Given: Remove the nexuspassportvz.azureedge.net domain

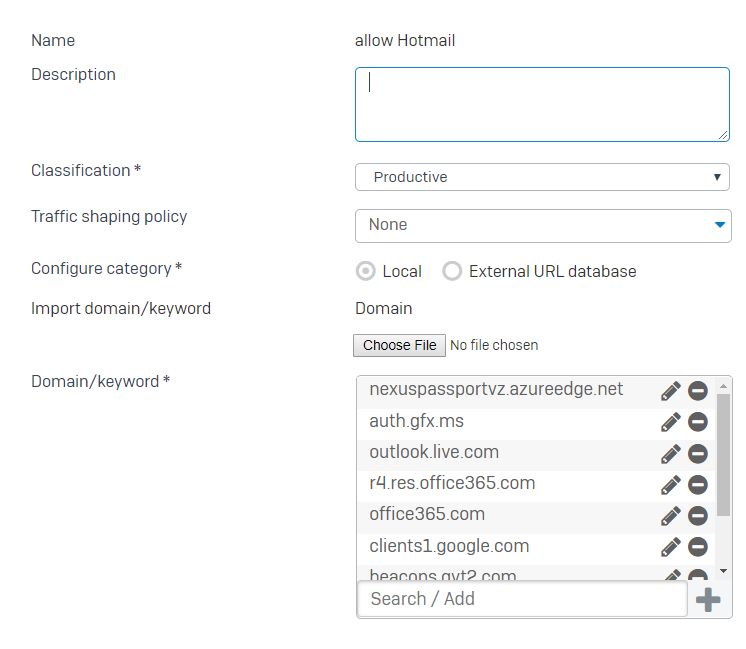Looking at the screenshot, I should pos(698,391).
